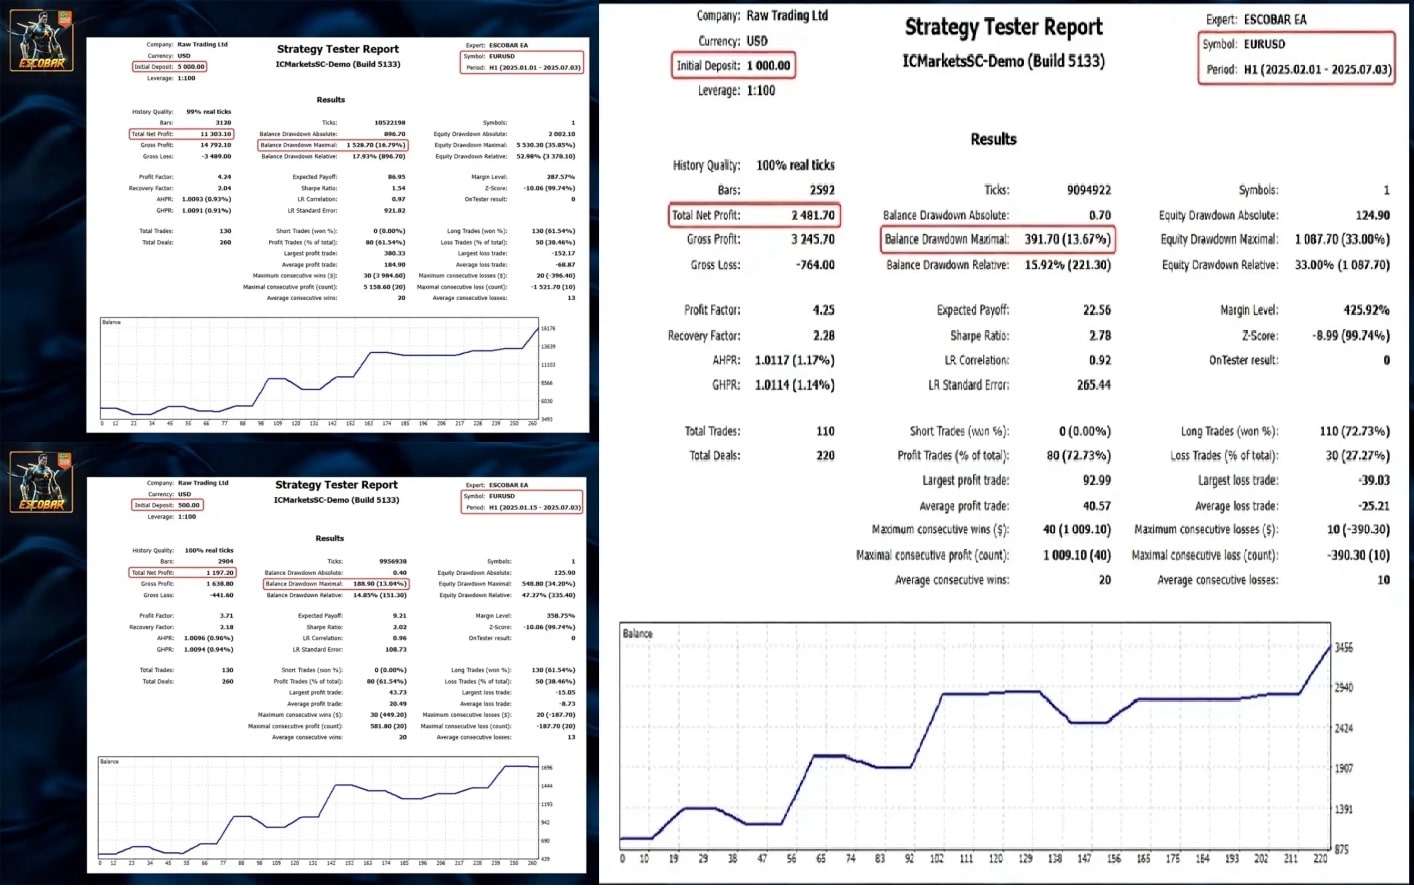Click the Initial Deposit 500.00 highlighted box

[x=168, y=505]
